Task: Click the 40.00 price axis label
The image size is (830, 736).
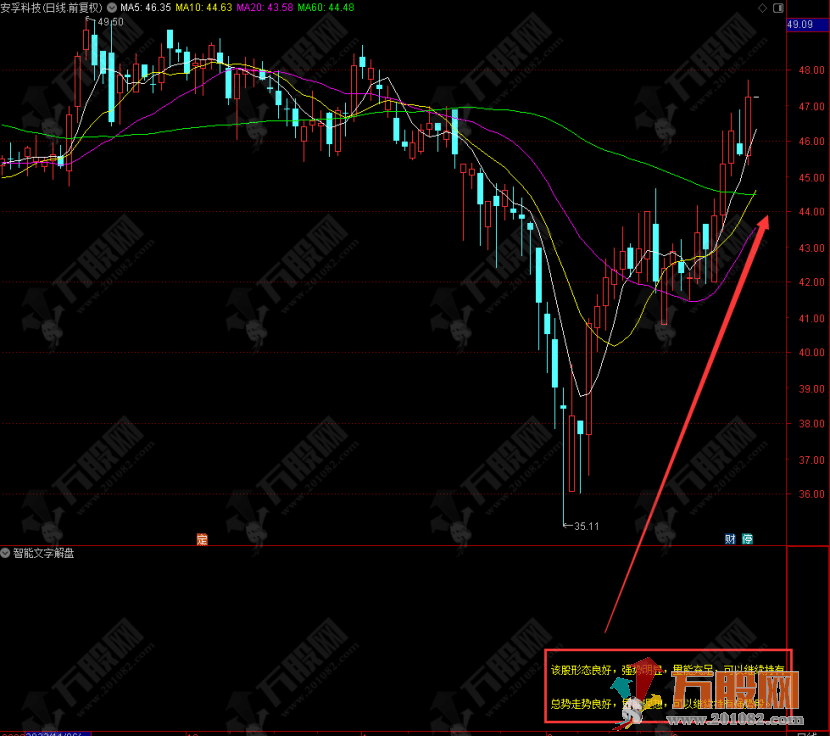Action: tap(812, 353)
